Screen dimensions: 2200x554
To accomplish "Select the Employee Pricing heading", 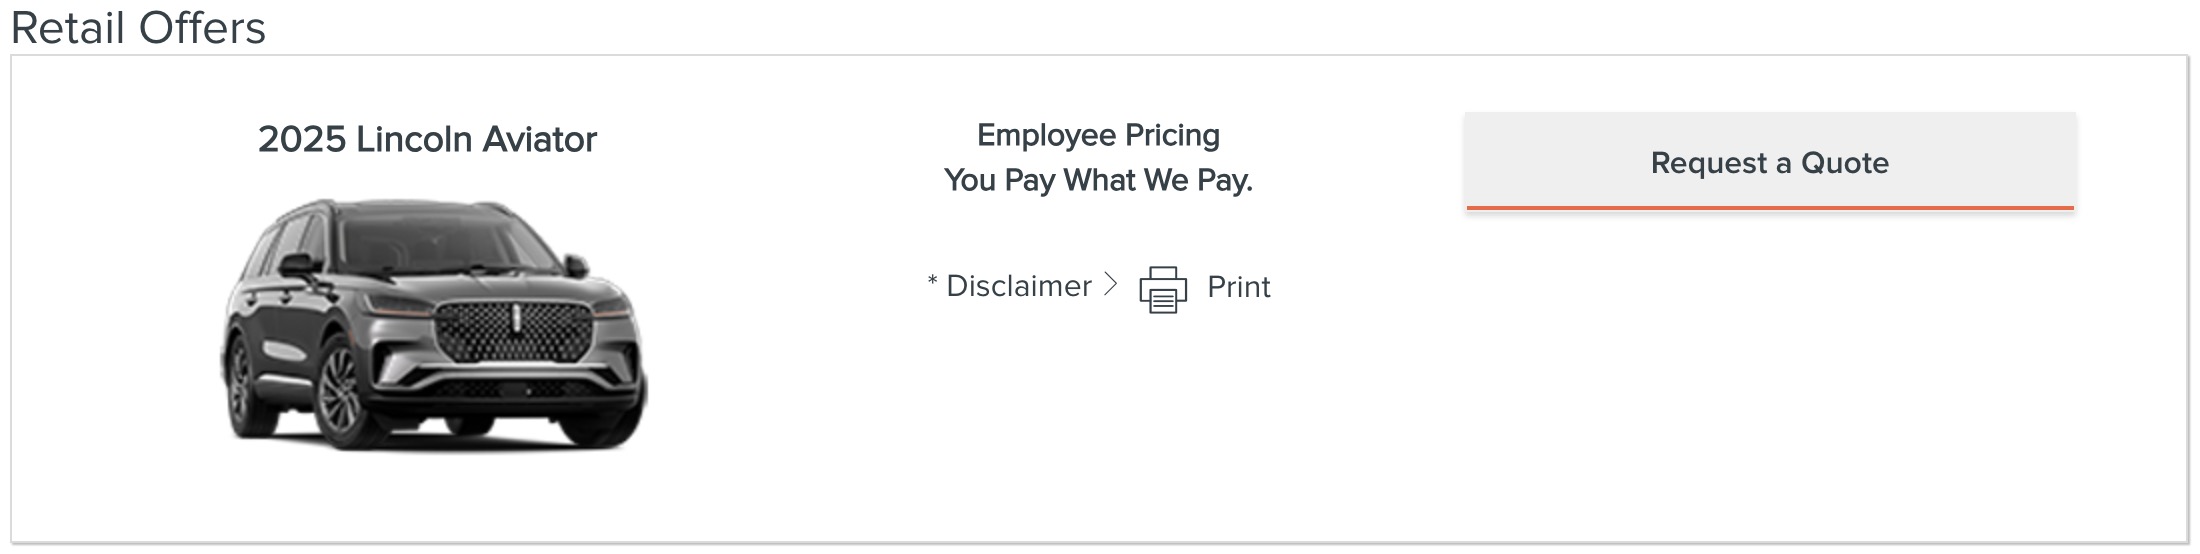I will click(1098, 135).
